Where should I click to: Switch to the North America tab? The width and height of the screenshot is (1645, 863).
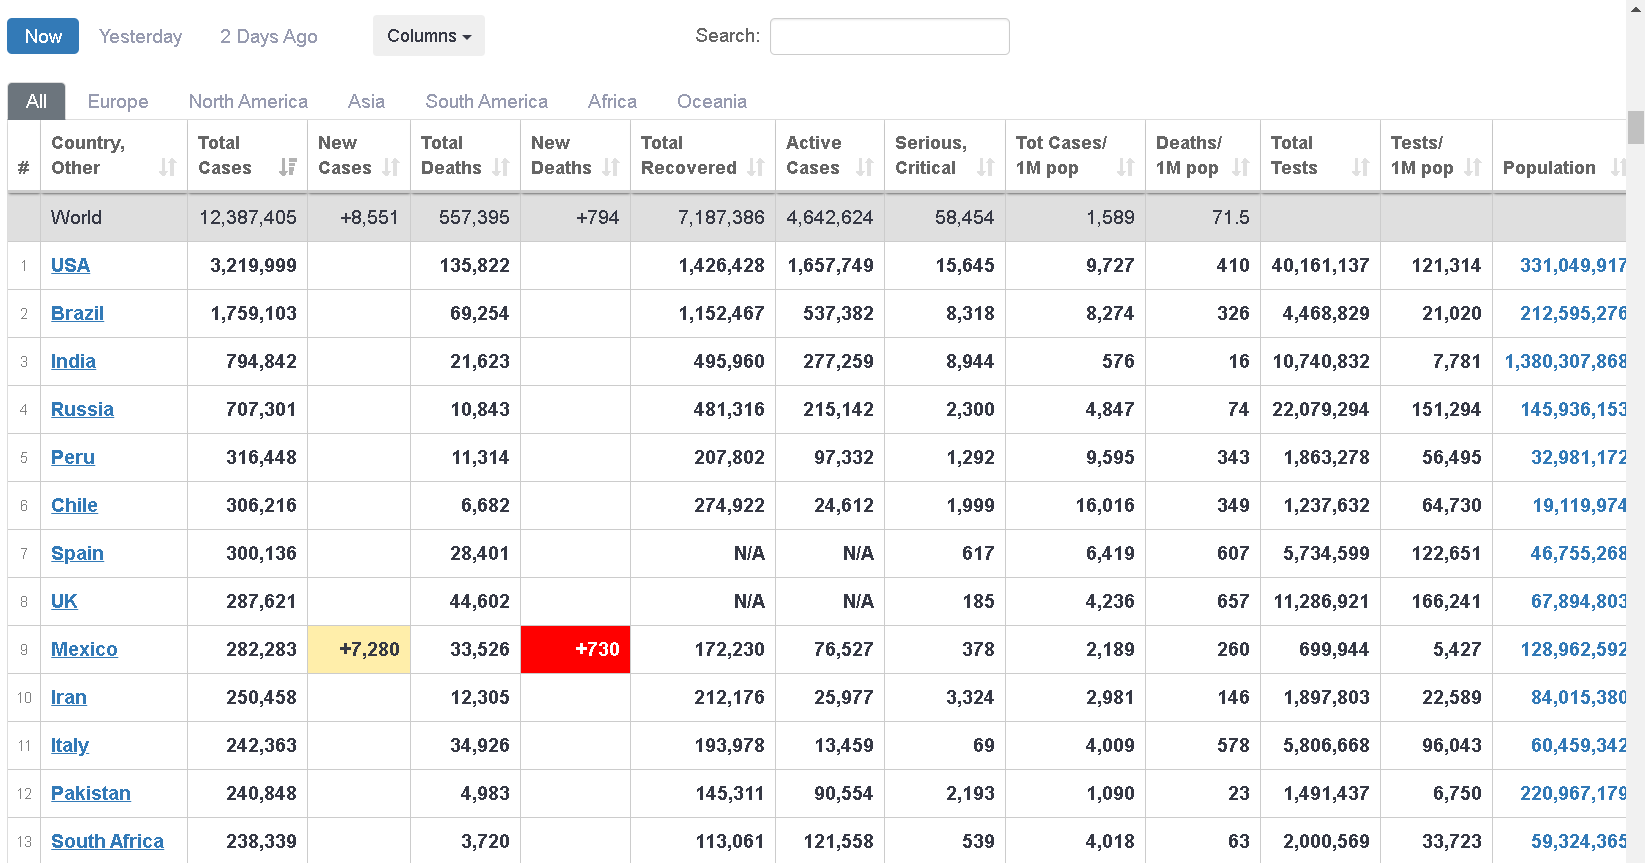click(x=248, y=101)
